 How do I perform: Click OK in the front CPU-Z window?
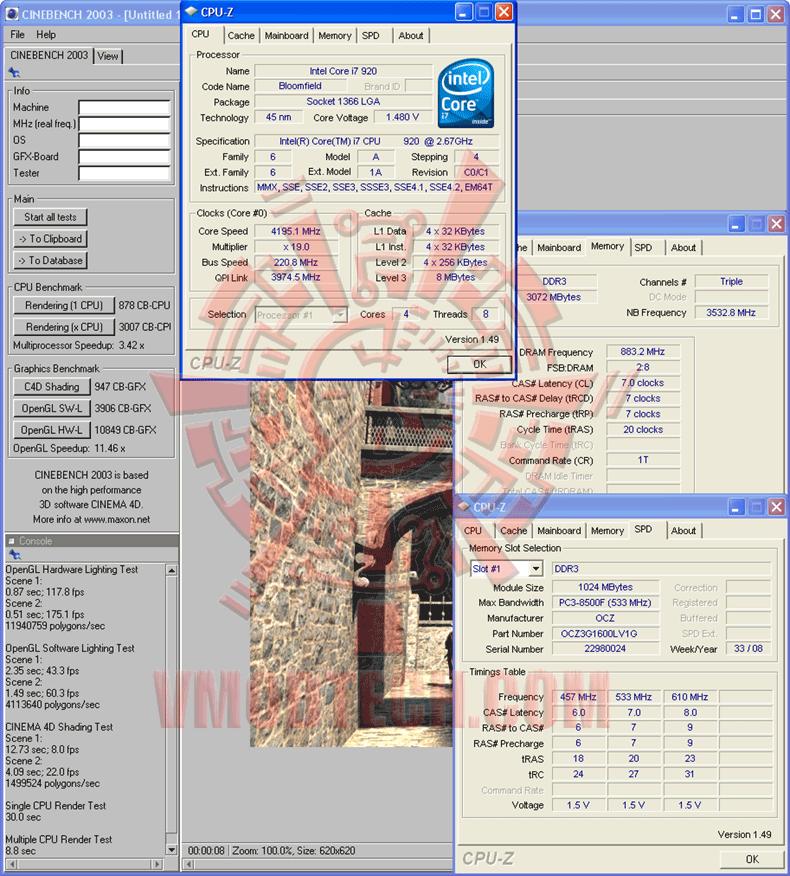coord(479,364)
